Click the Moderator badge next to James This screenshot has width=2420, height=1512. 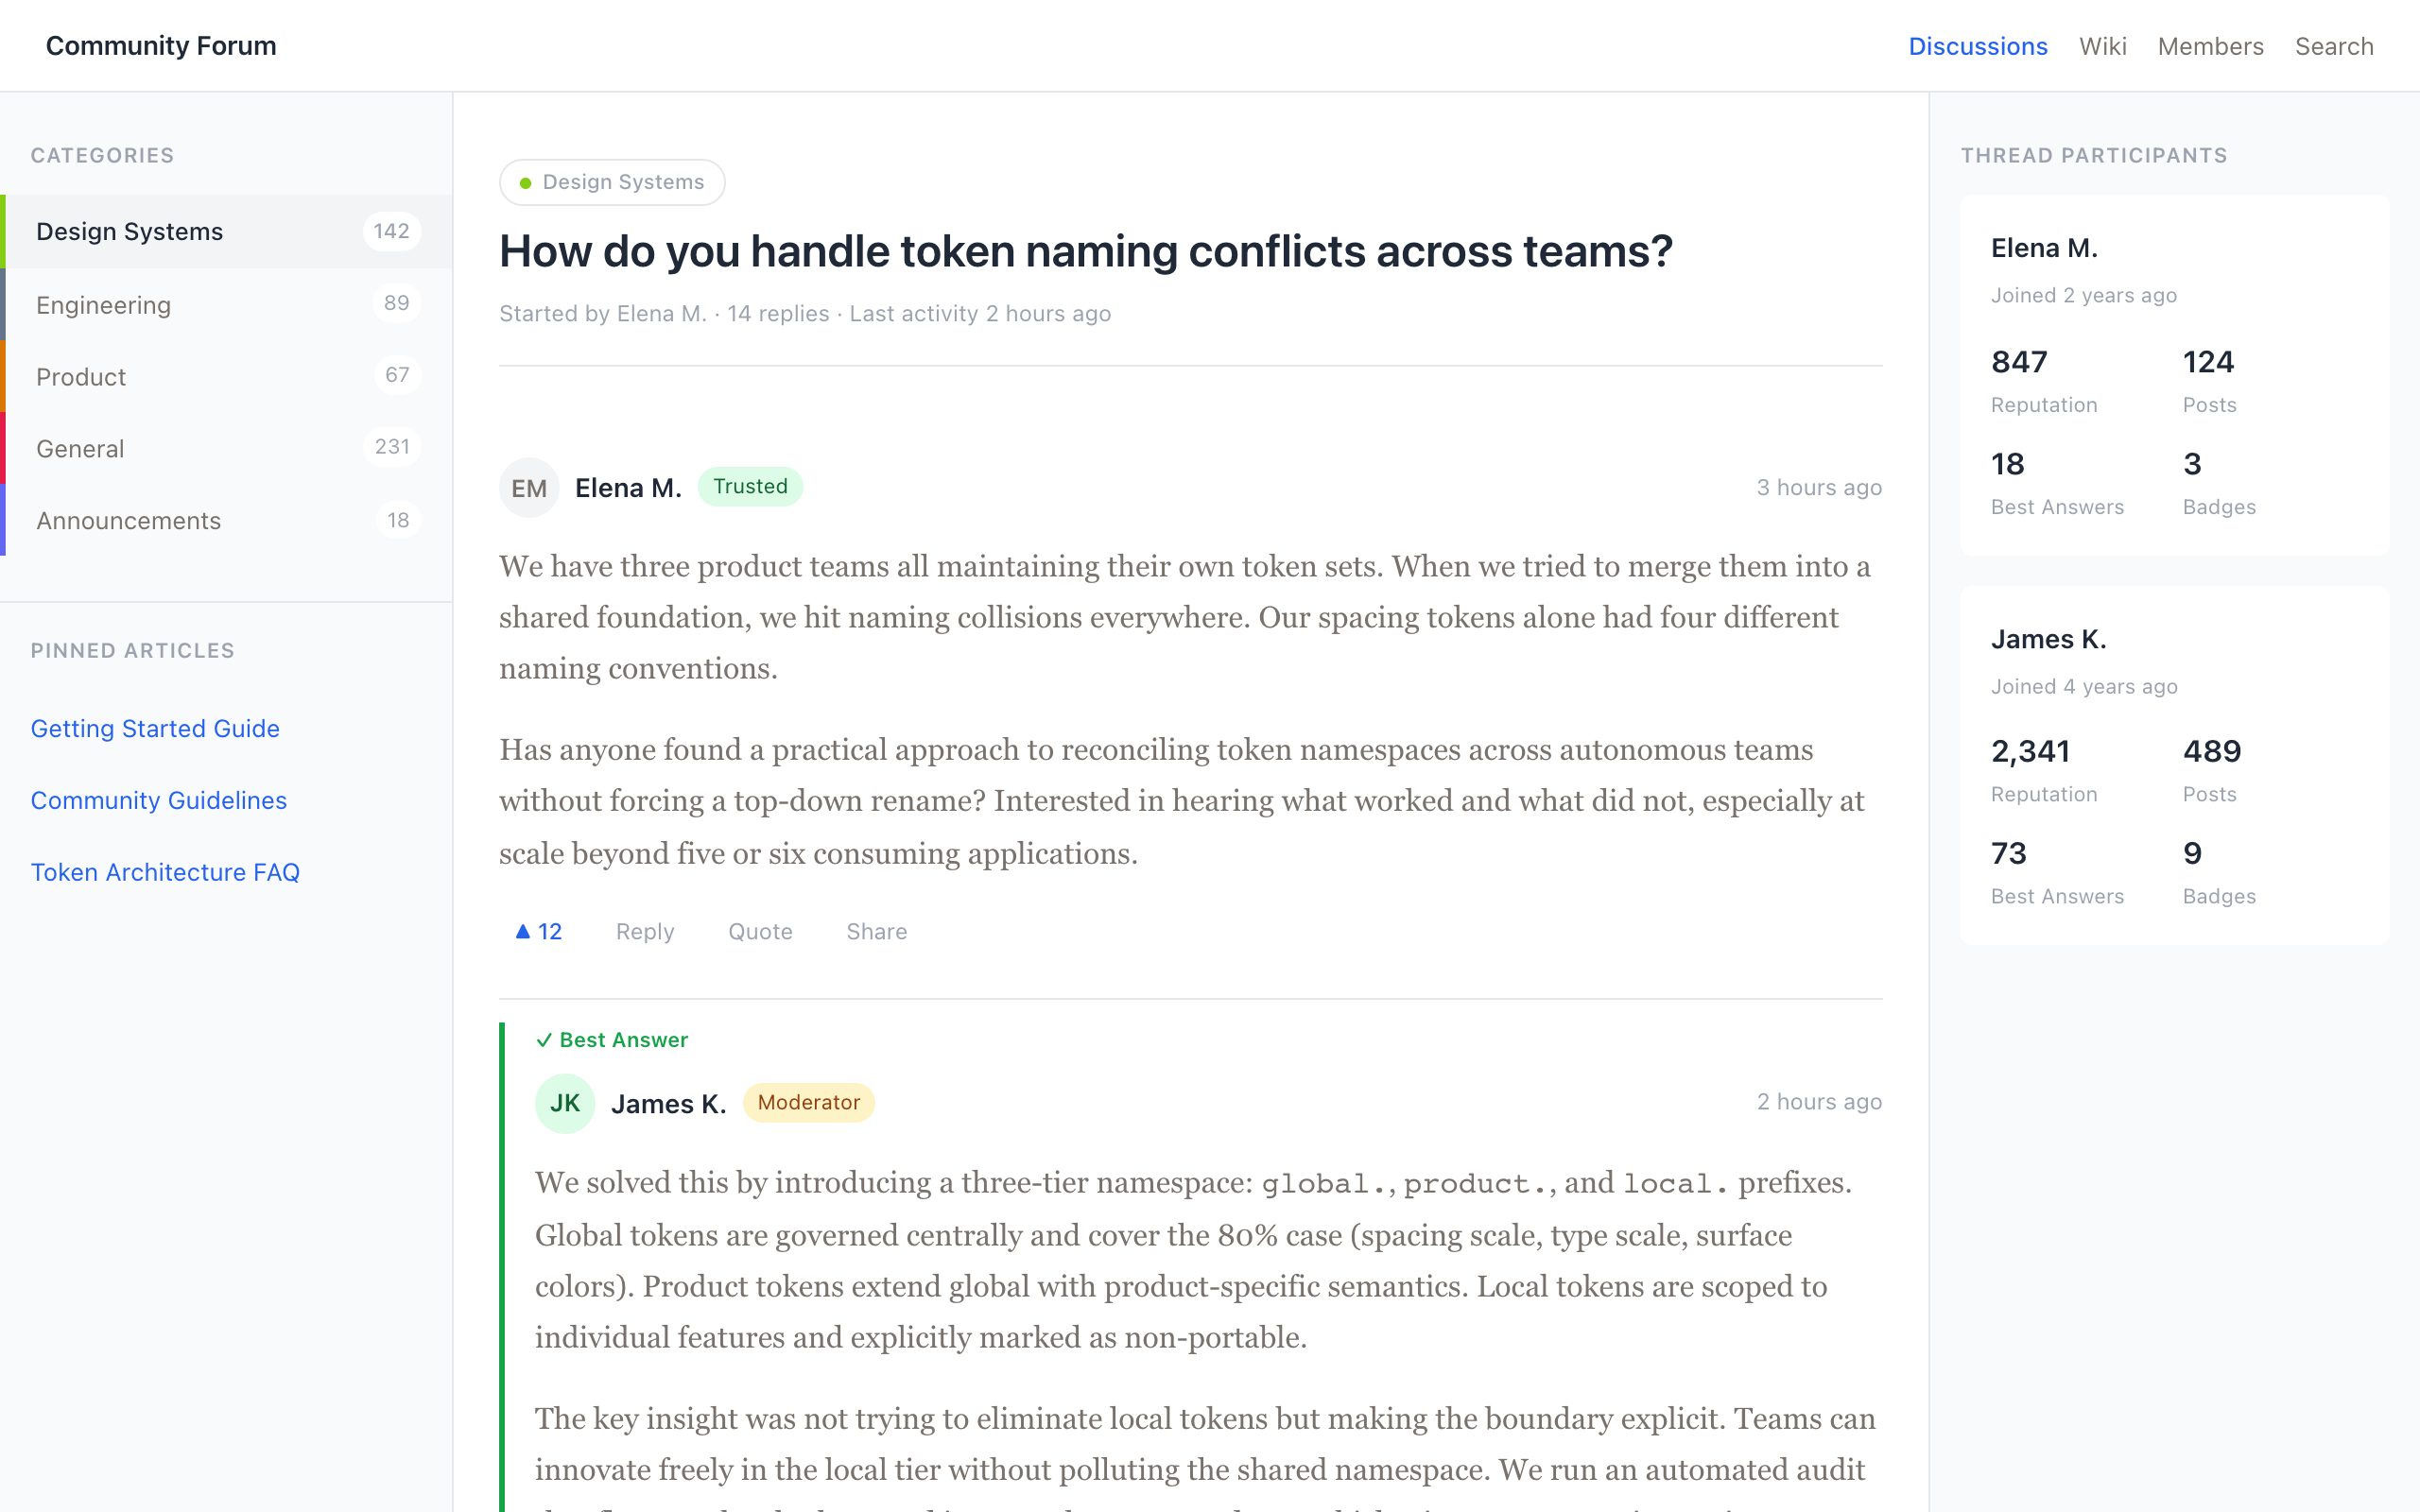[808, 1102]
